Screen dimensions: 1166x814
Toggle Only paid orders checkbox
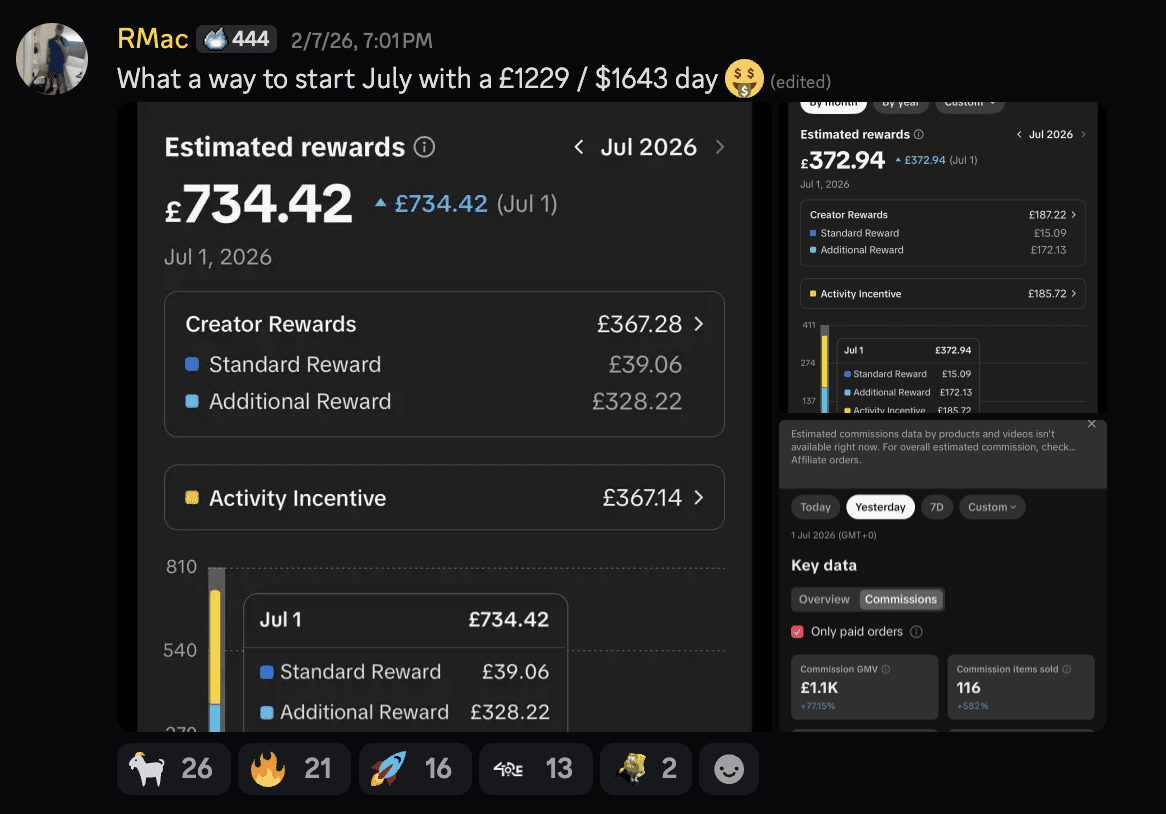click(797, 632)
